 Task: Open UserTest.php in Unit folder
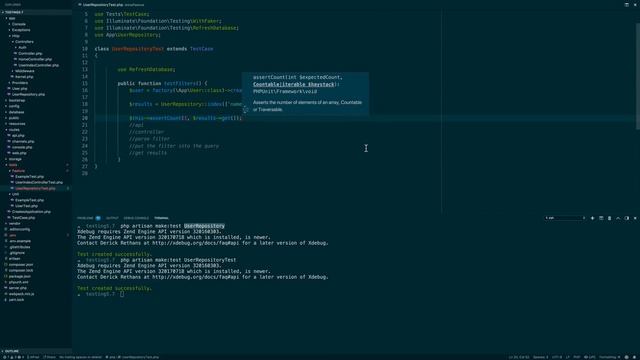pos(27,206)
